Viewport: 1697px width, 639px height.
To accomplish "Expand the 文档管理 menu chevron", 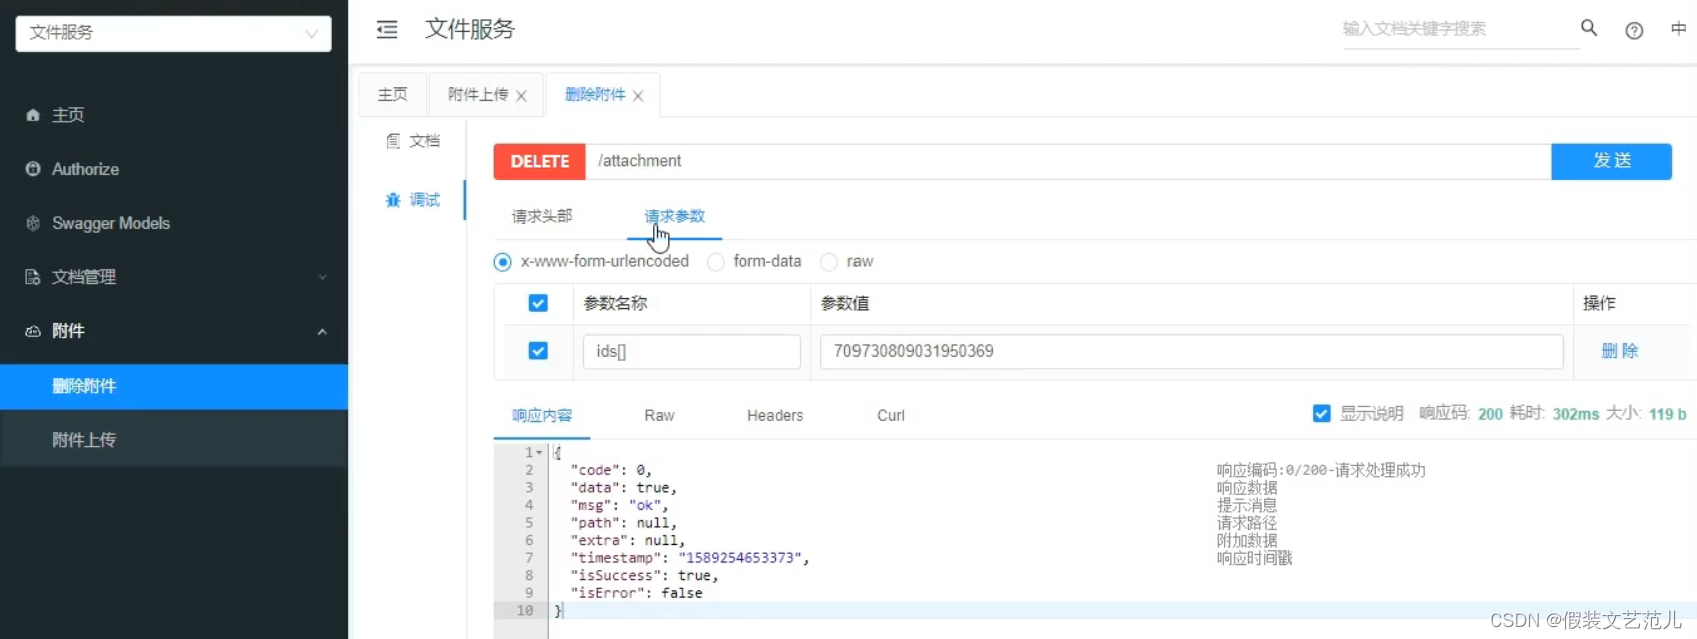I will point(322,277).
